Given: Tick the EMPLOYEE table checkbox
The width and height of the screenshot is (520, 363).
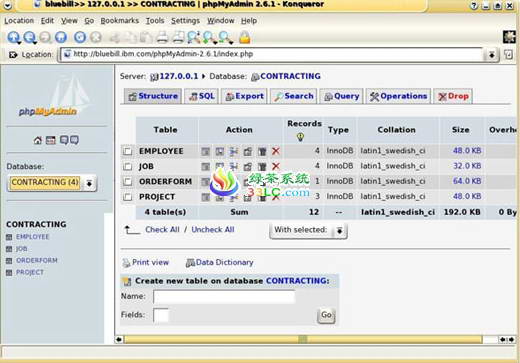Looking at the screenshot, I should (x=127, y=151).
